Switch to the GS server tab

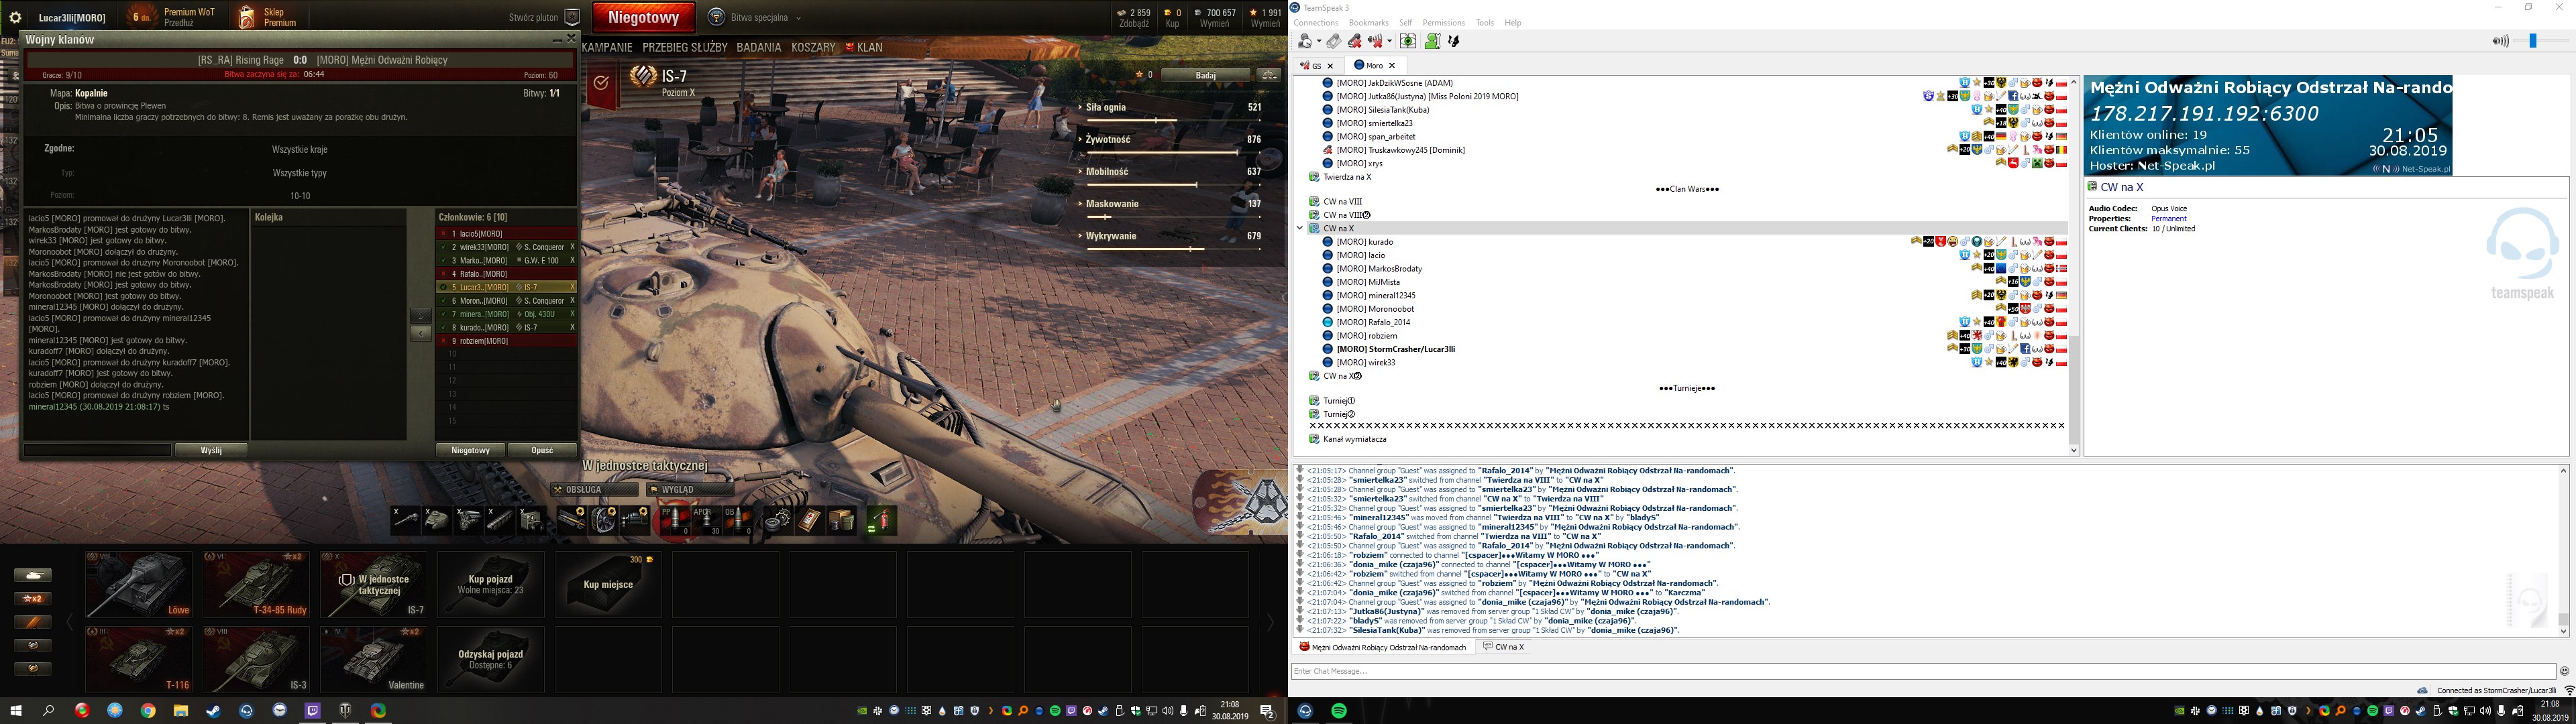(1316, 65)
